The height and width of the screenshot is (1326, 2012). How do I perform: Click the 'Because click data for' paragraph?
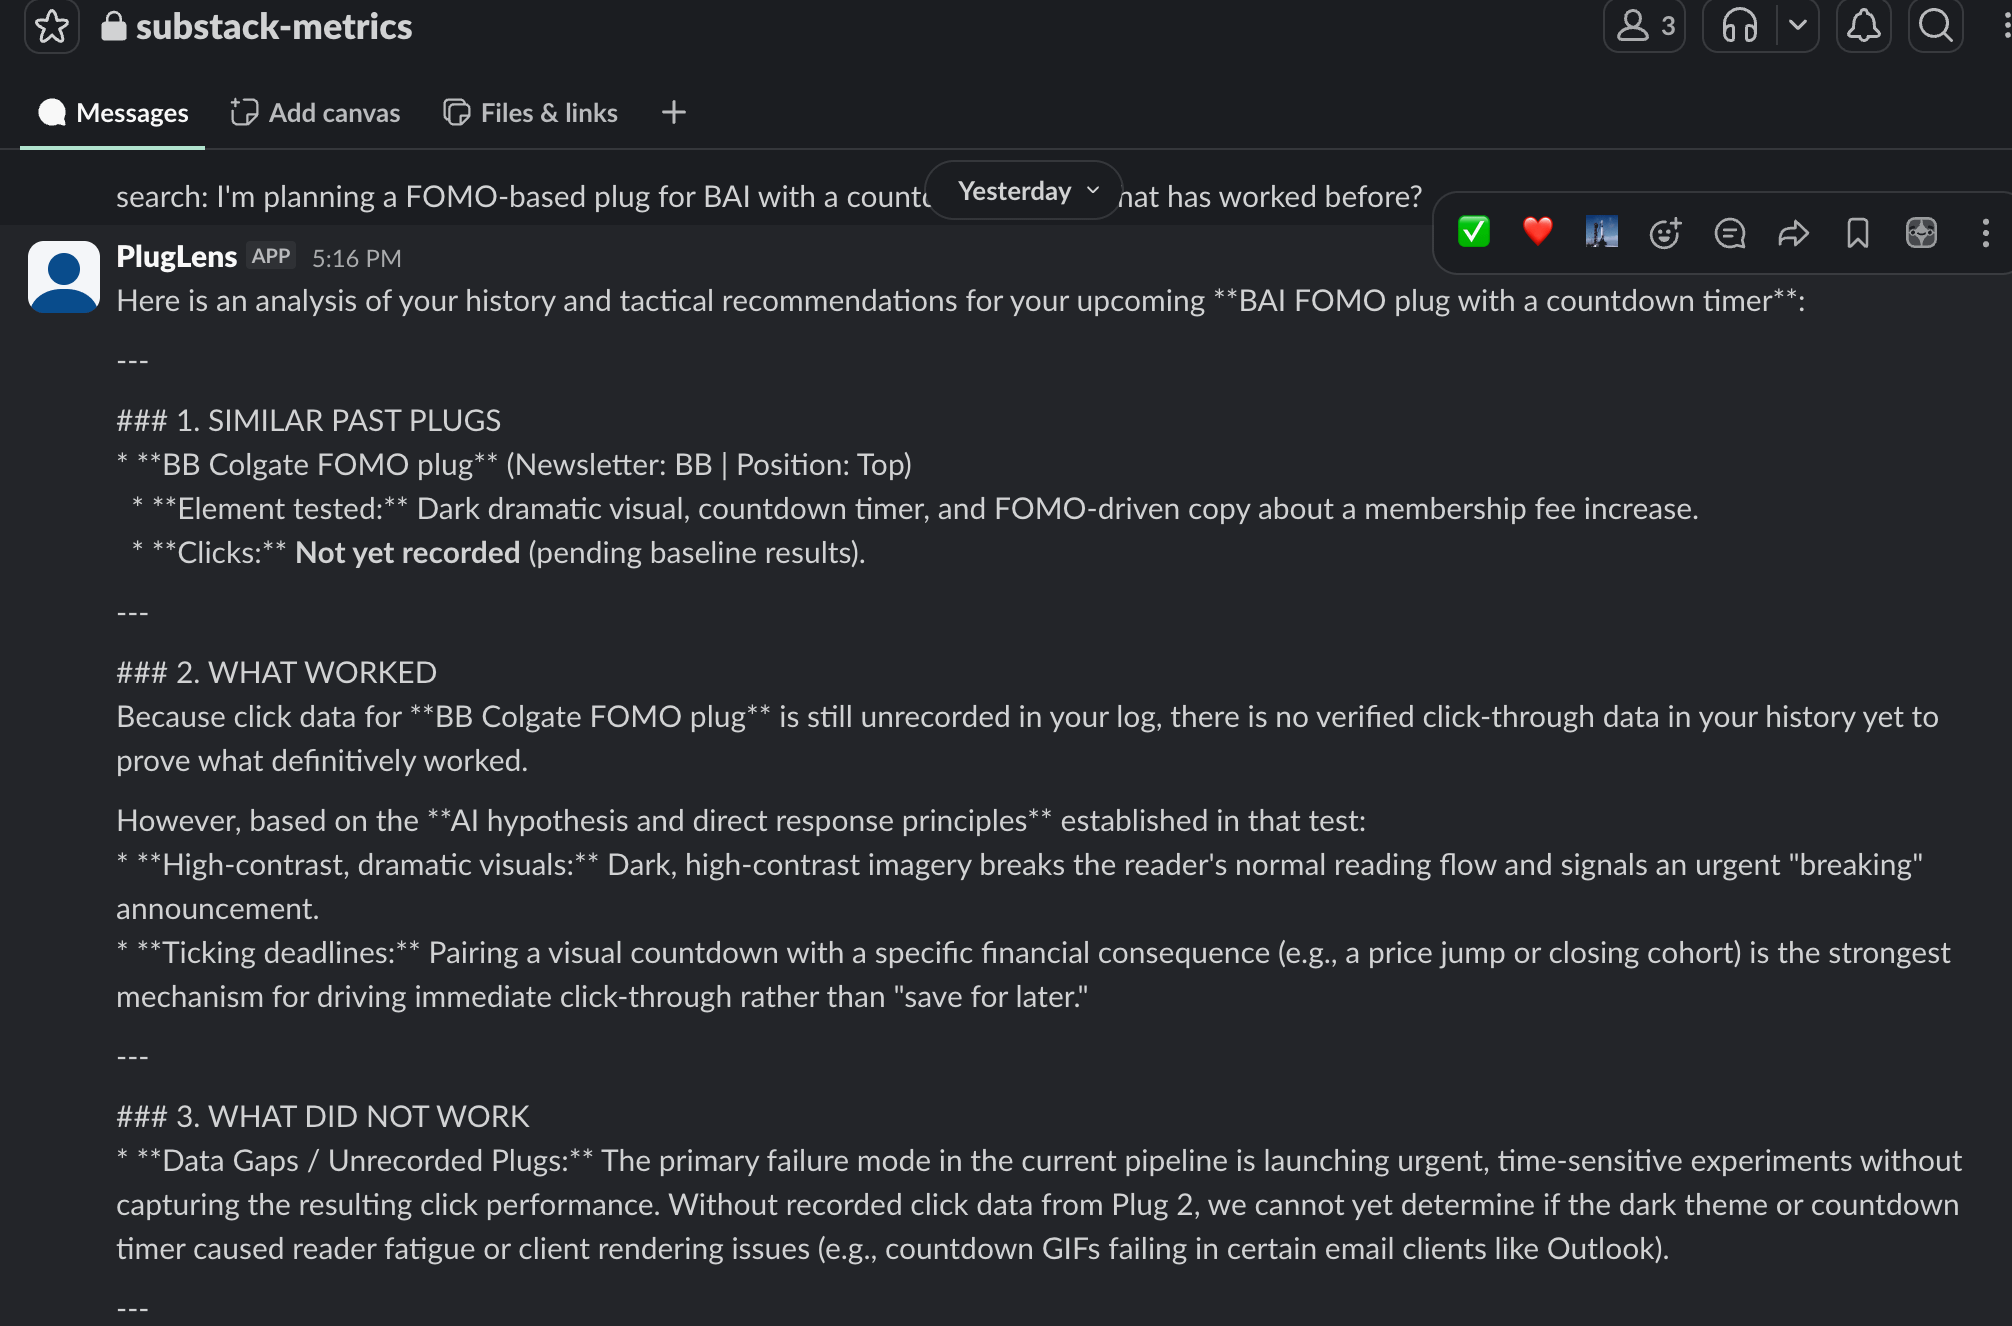(x=1027, y=739)
